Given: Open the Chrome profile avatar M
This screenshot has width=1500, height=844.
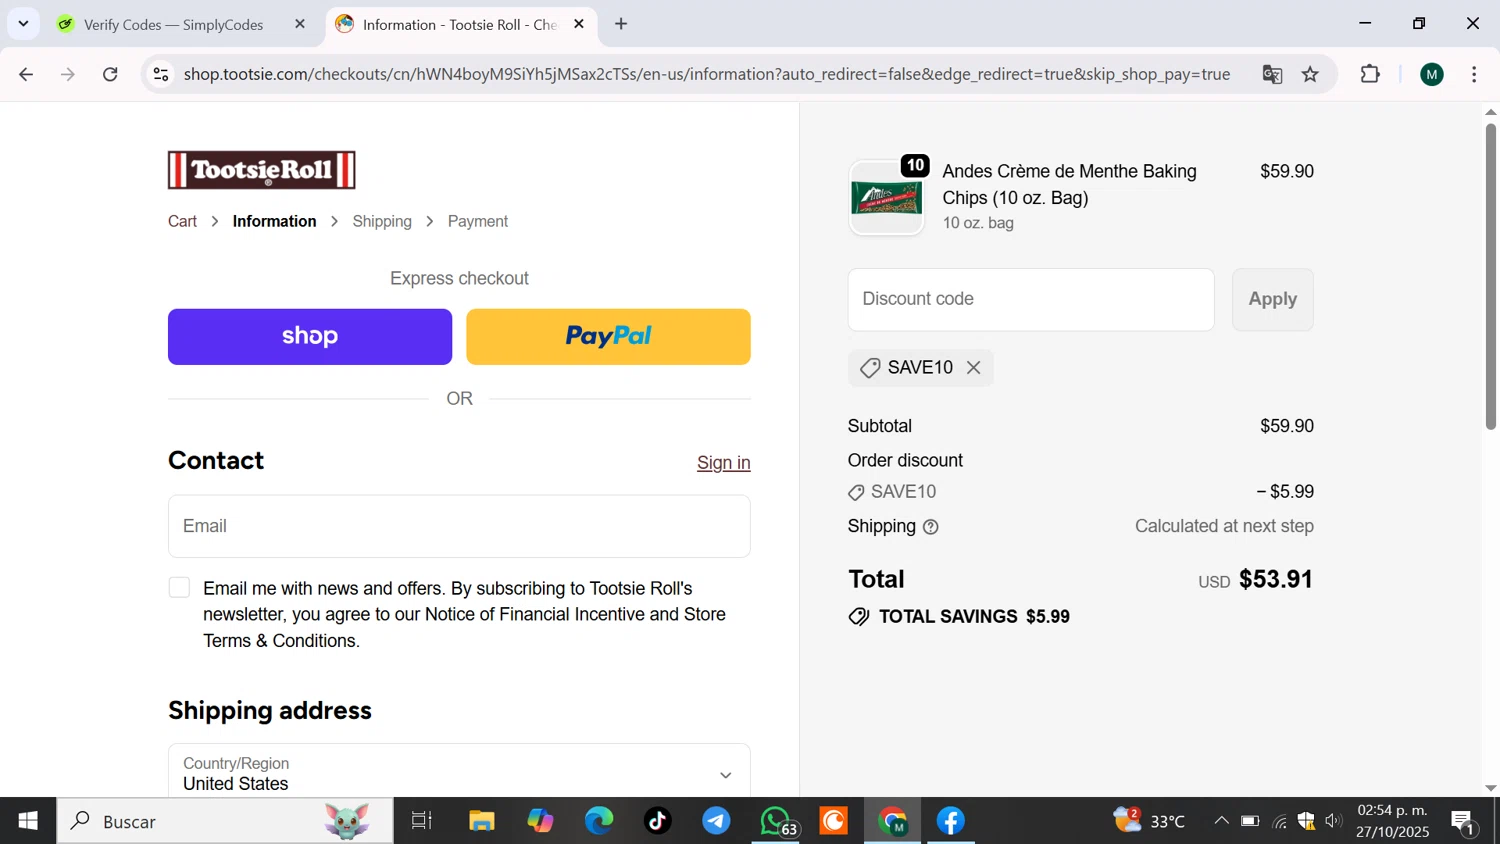Looking at the screenshot, I should point(1432,74).
